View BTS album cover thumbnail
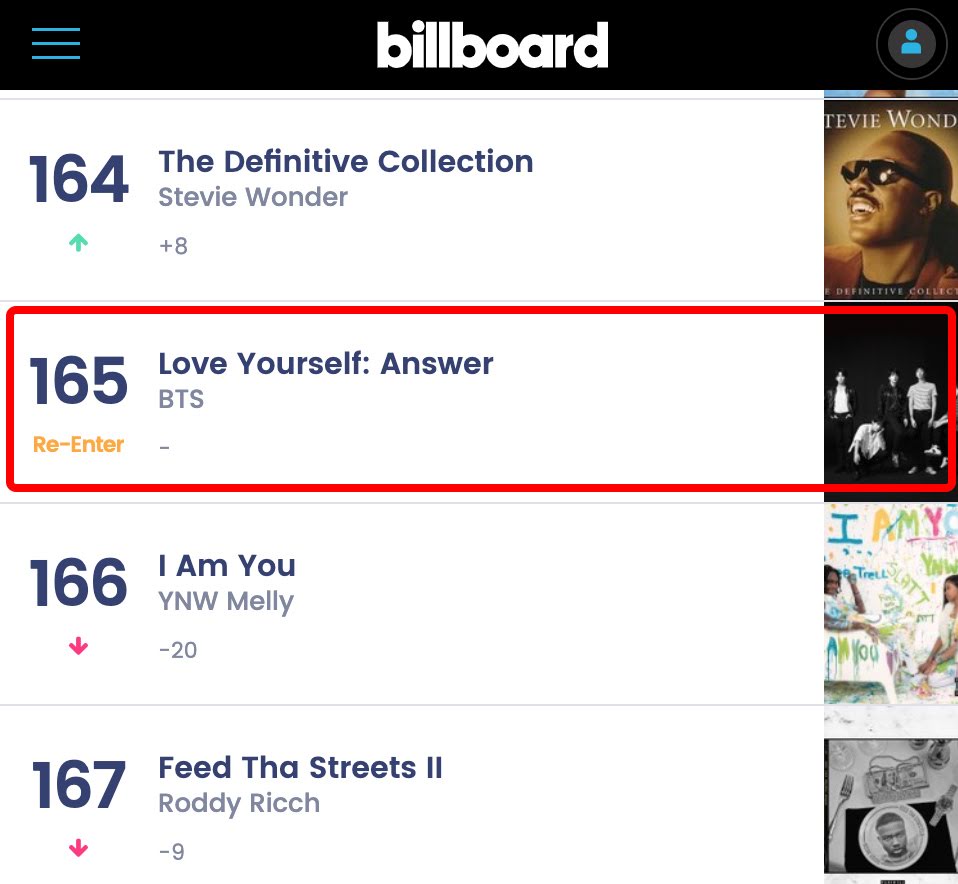958x884 pixels. pyautogui.click(x=887, y=400)
